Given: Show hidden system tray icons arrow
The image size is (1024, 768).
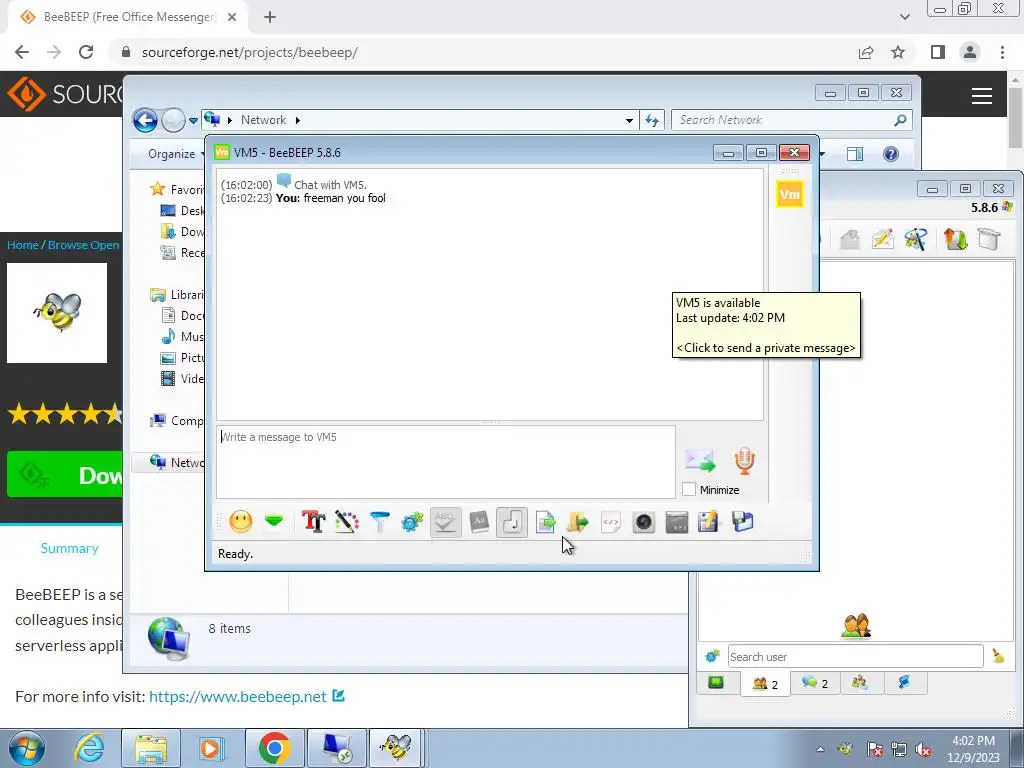Looking at the screenshot, I should [x=820, y=749].
